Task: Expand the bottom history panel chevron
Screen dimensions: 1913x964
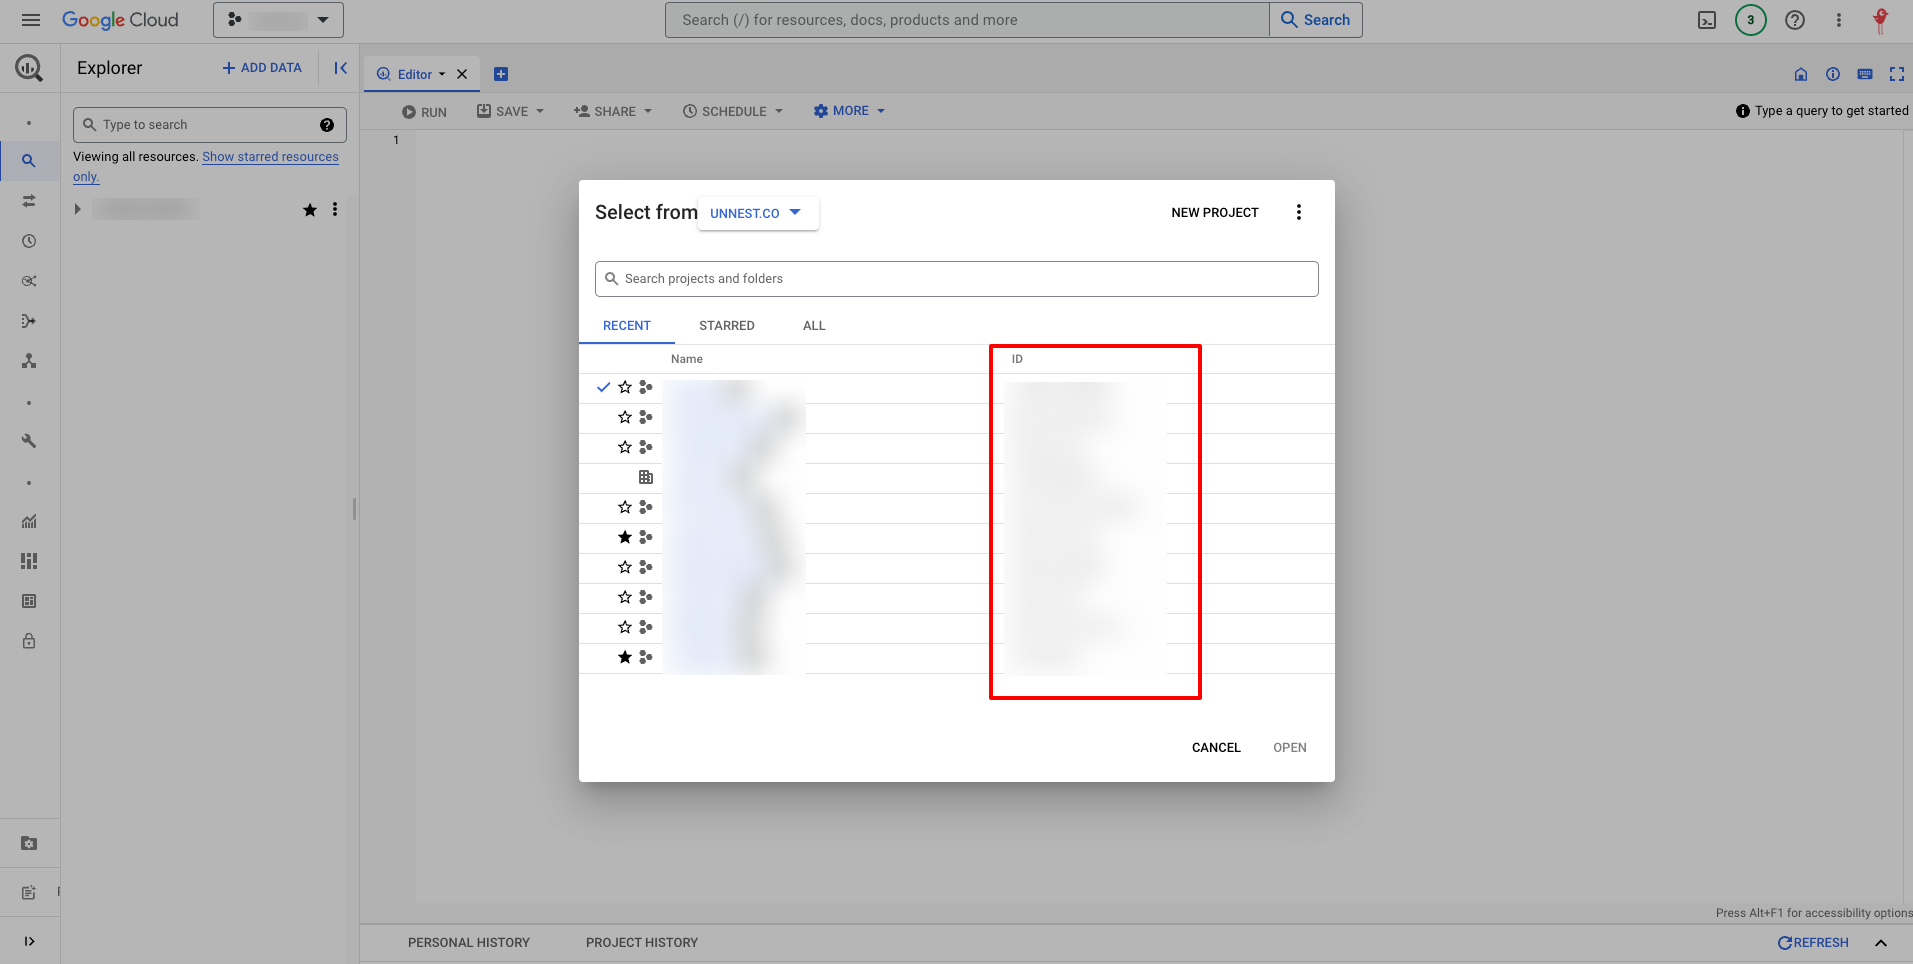Action: pyautogui.click(x=1881, y=943)
